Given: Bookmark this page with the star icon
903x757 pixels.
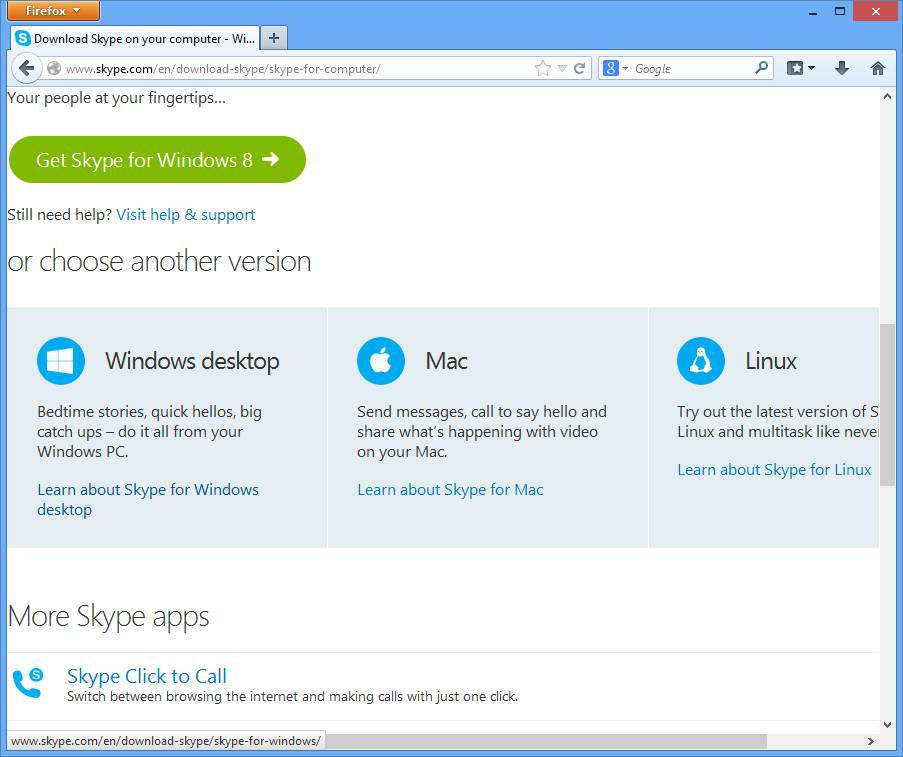Looking at the screenshot, I should [542, 69].
